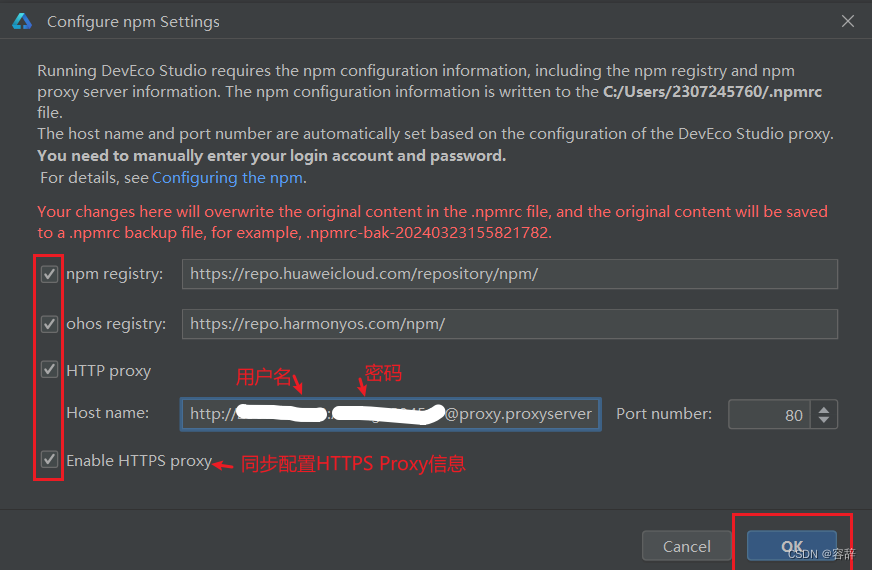872x570 pixels.
Task: Uncheck the npm registry checkbox
Action: [x=49, y=274]
